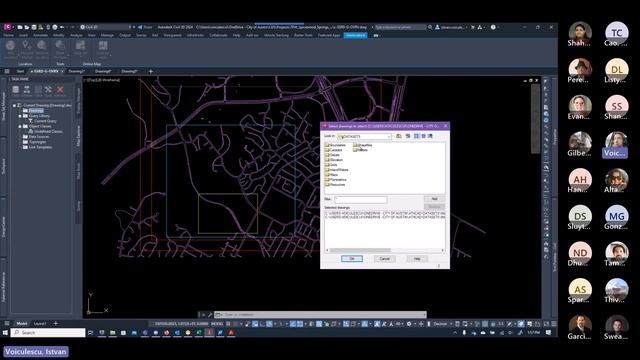Click the Civil 3D application logo button

click(7, 27)
